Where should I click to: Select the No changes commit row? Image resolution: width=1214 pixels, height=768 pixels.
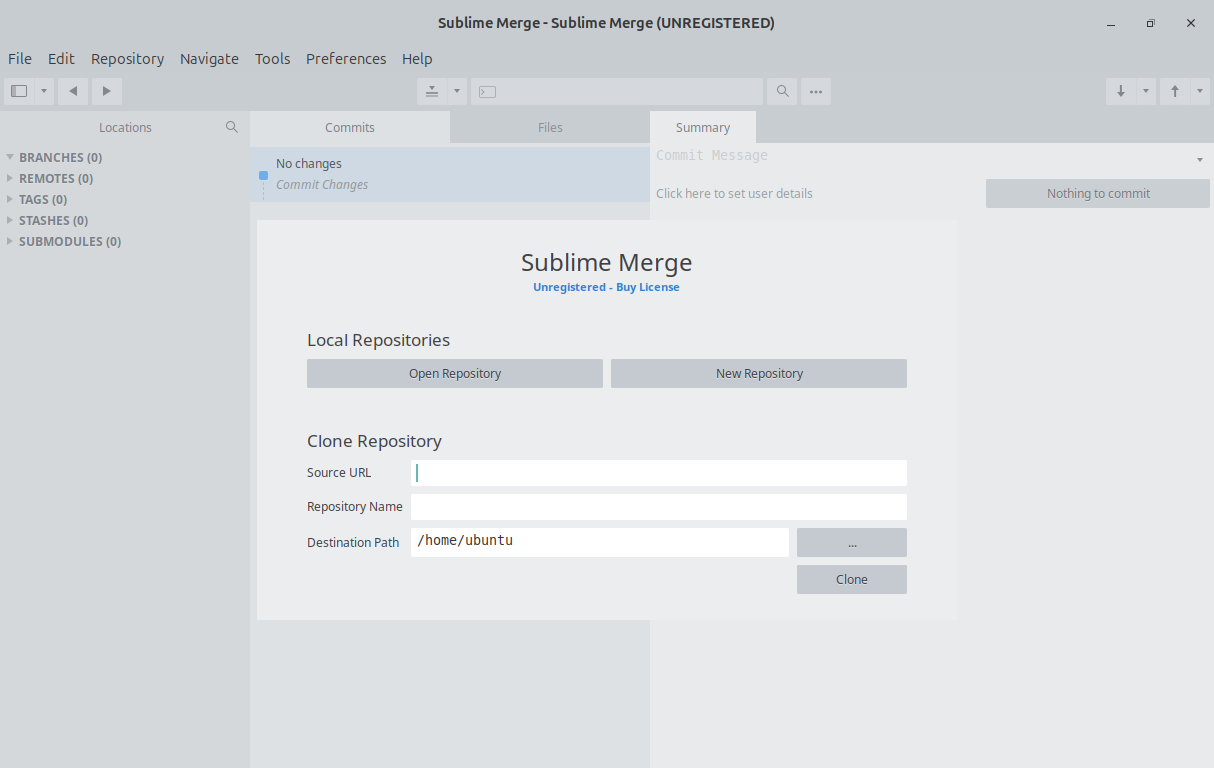(x=450, y=174)
